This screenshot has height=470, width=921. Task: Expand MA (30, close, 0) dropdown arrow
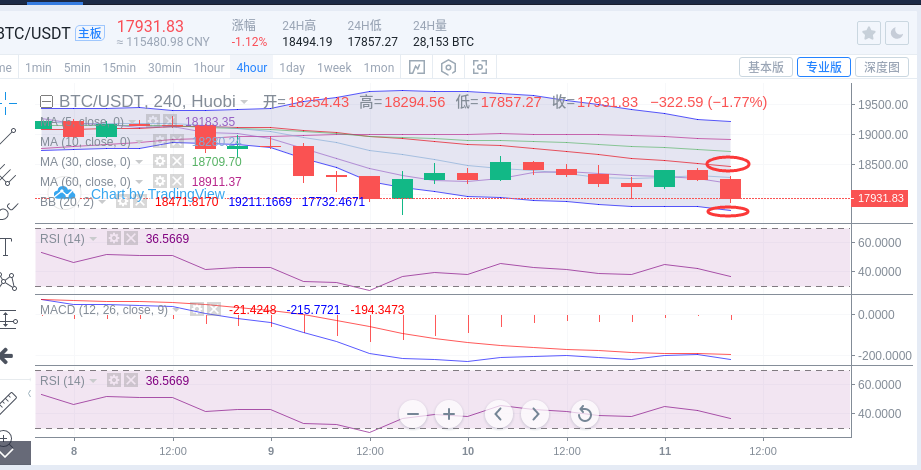(x=140, y=162)
